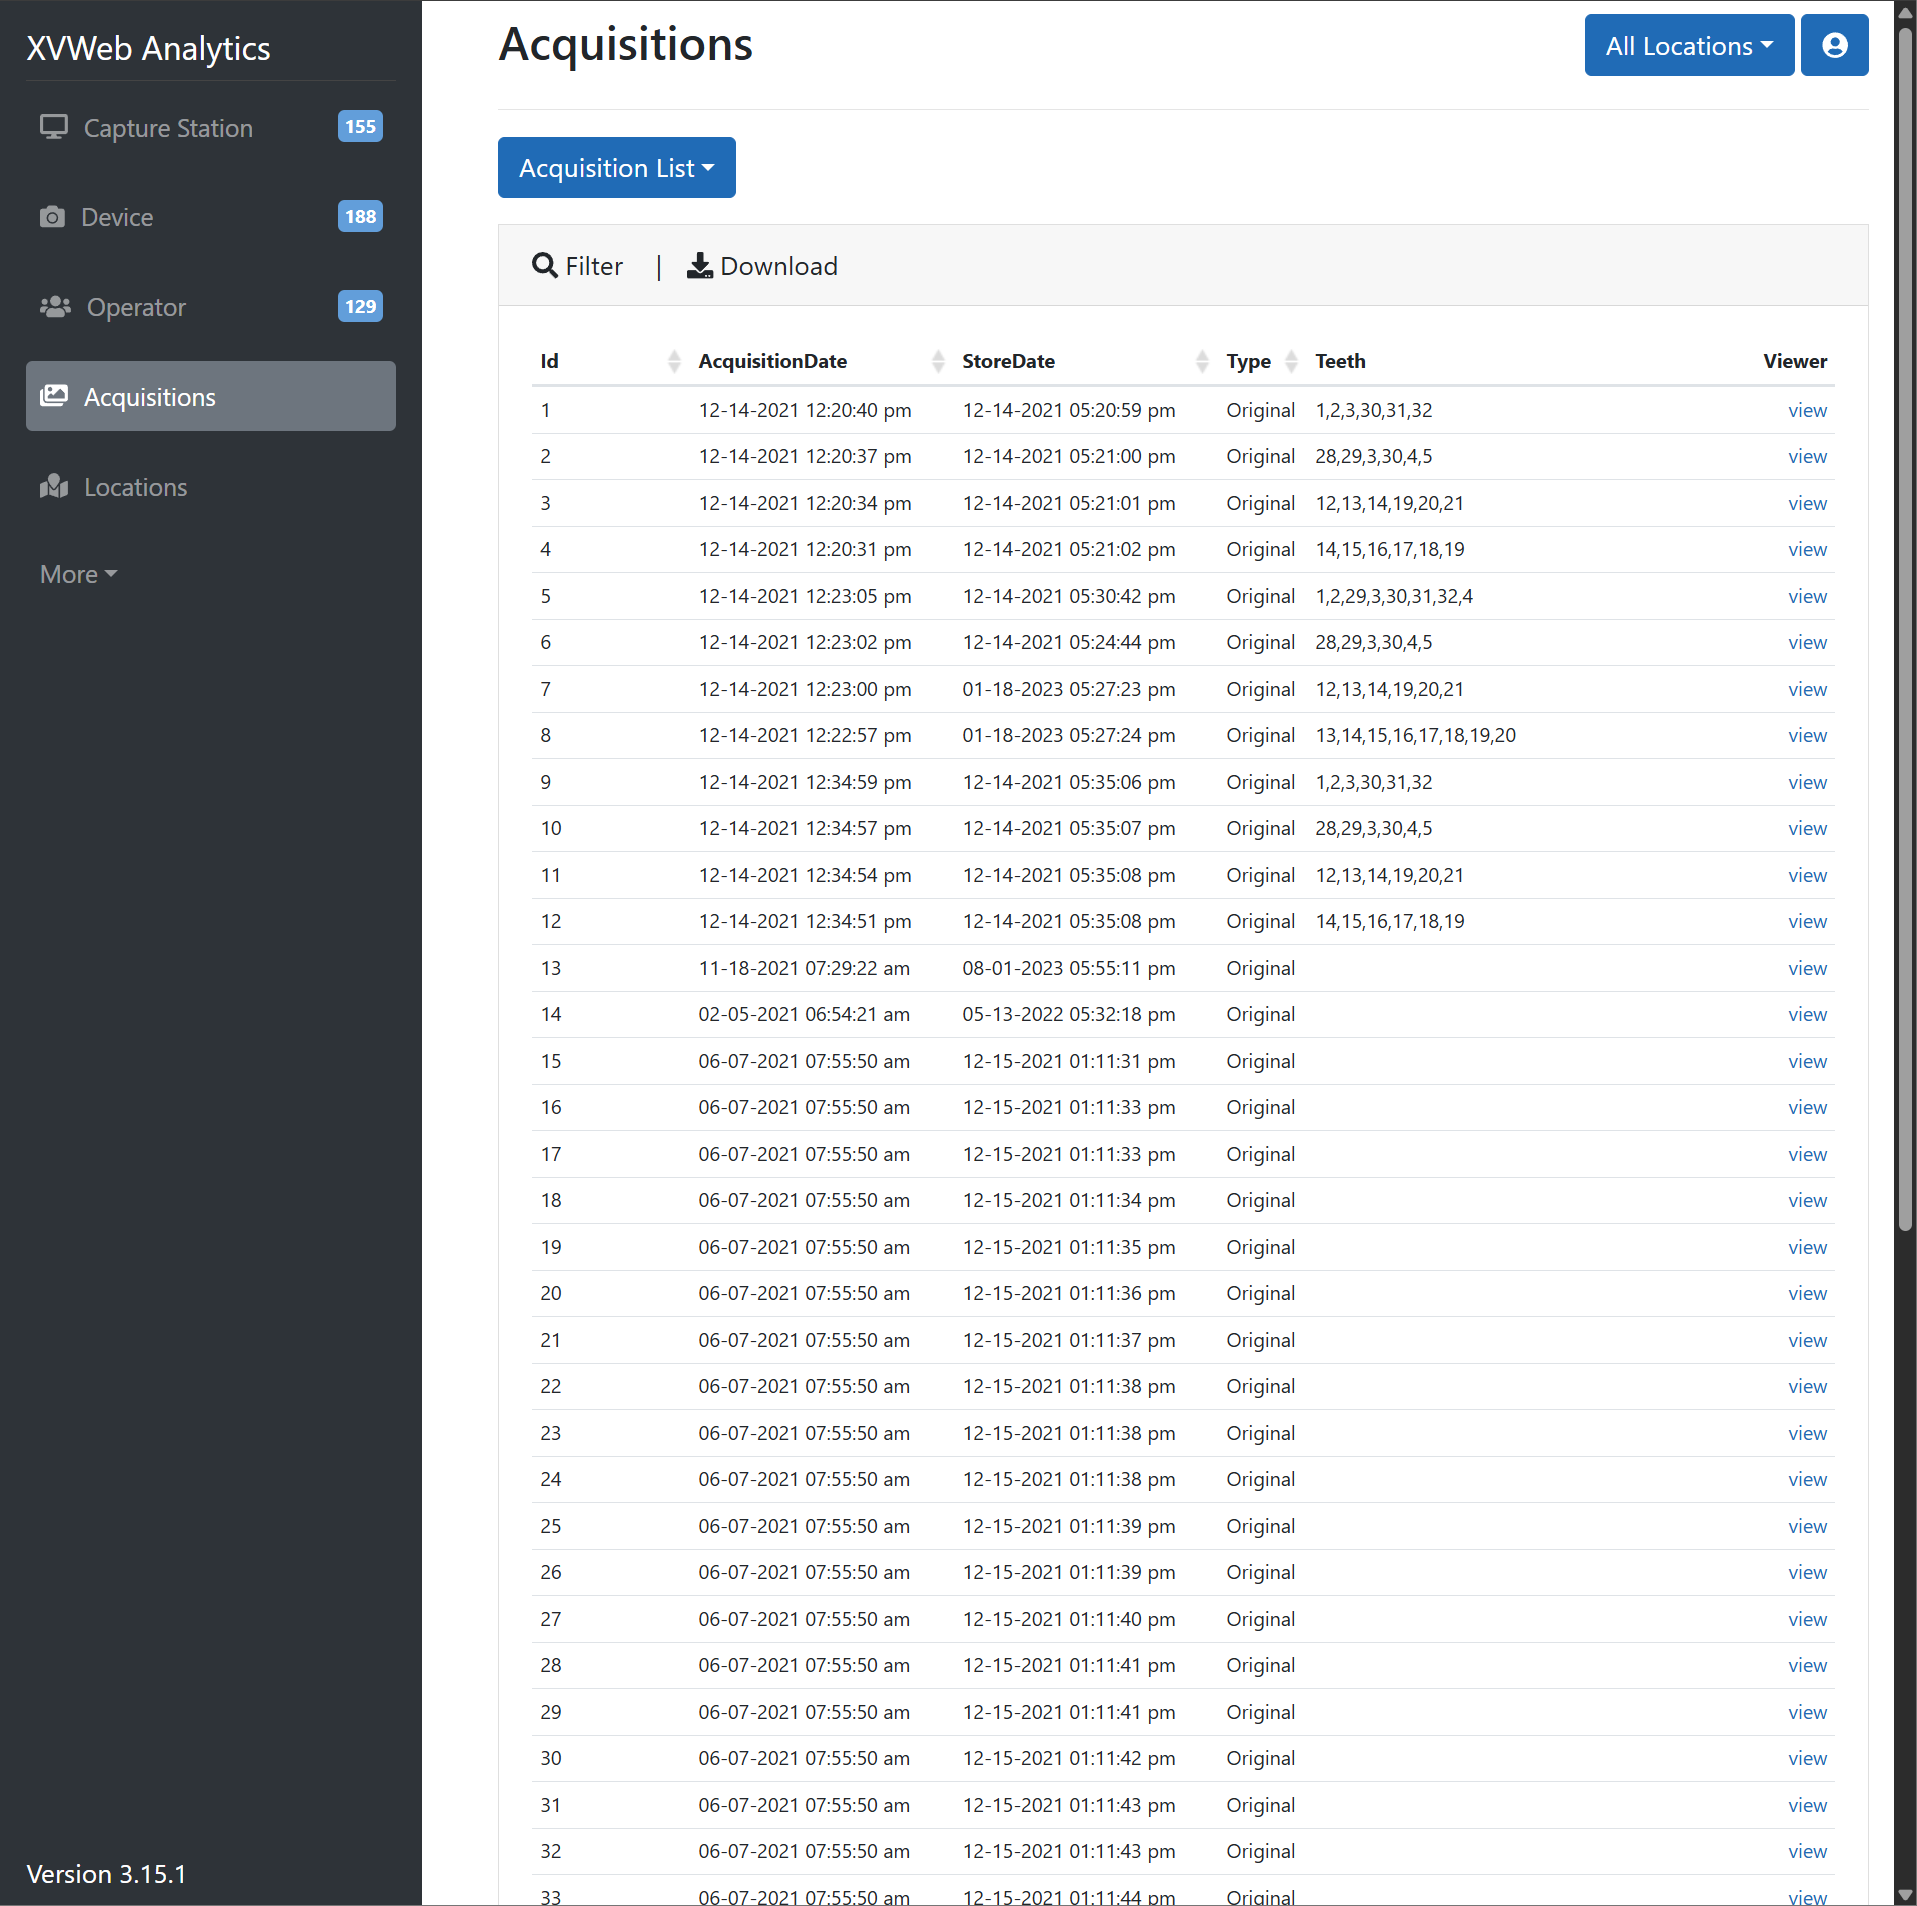Select Locations in the sidebar
This screenshot has height=1906, width=1917.
click(x=135, y=486)
